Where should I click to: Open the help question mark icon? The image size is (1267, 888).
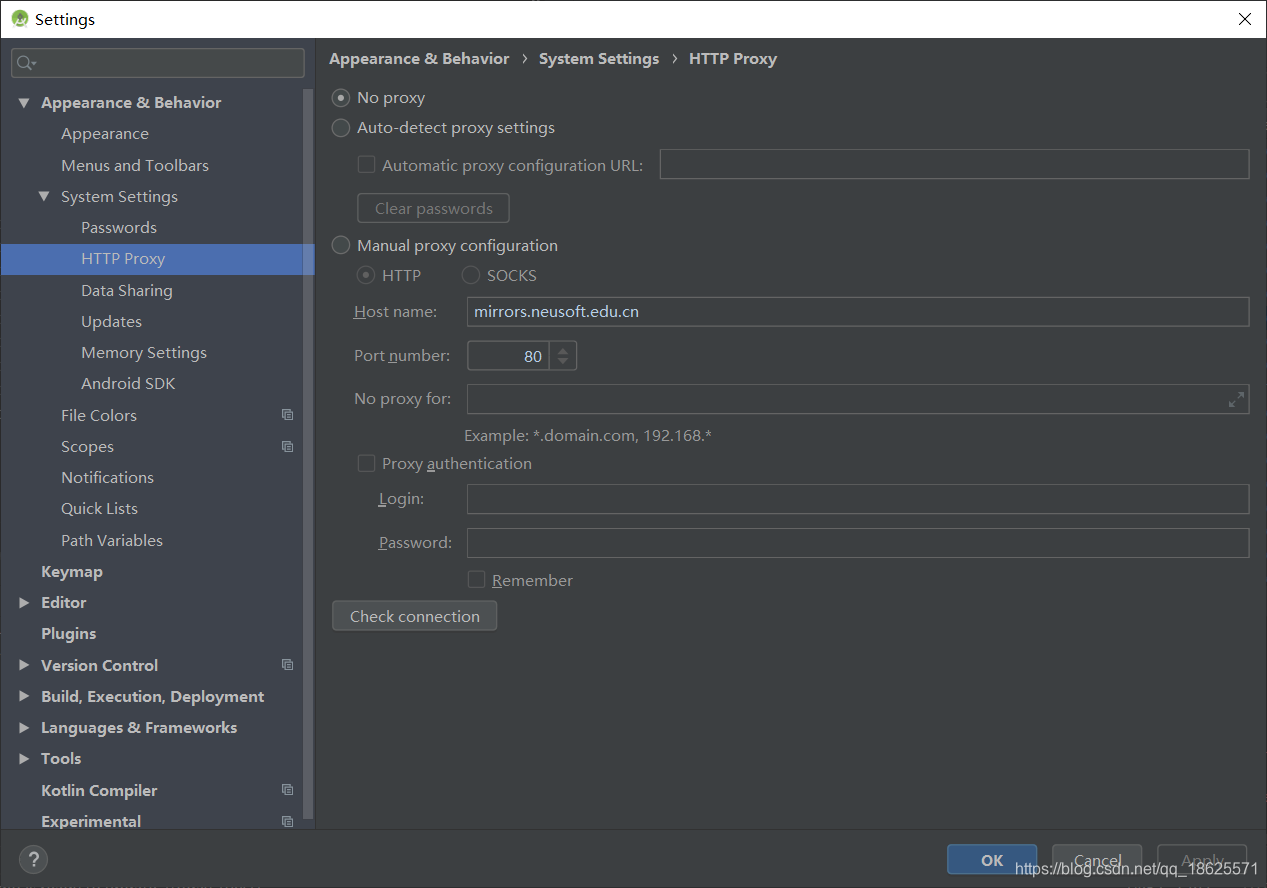pyautogui.click(x=33, y=859)
